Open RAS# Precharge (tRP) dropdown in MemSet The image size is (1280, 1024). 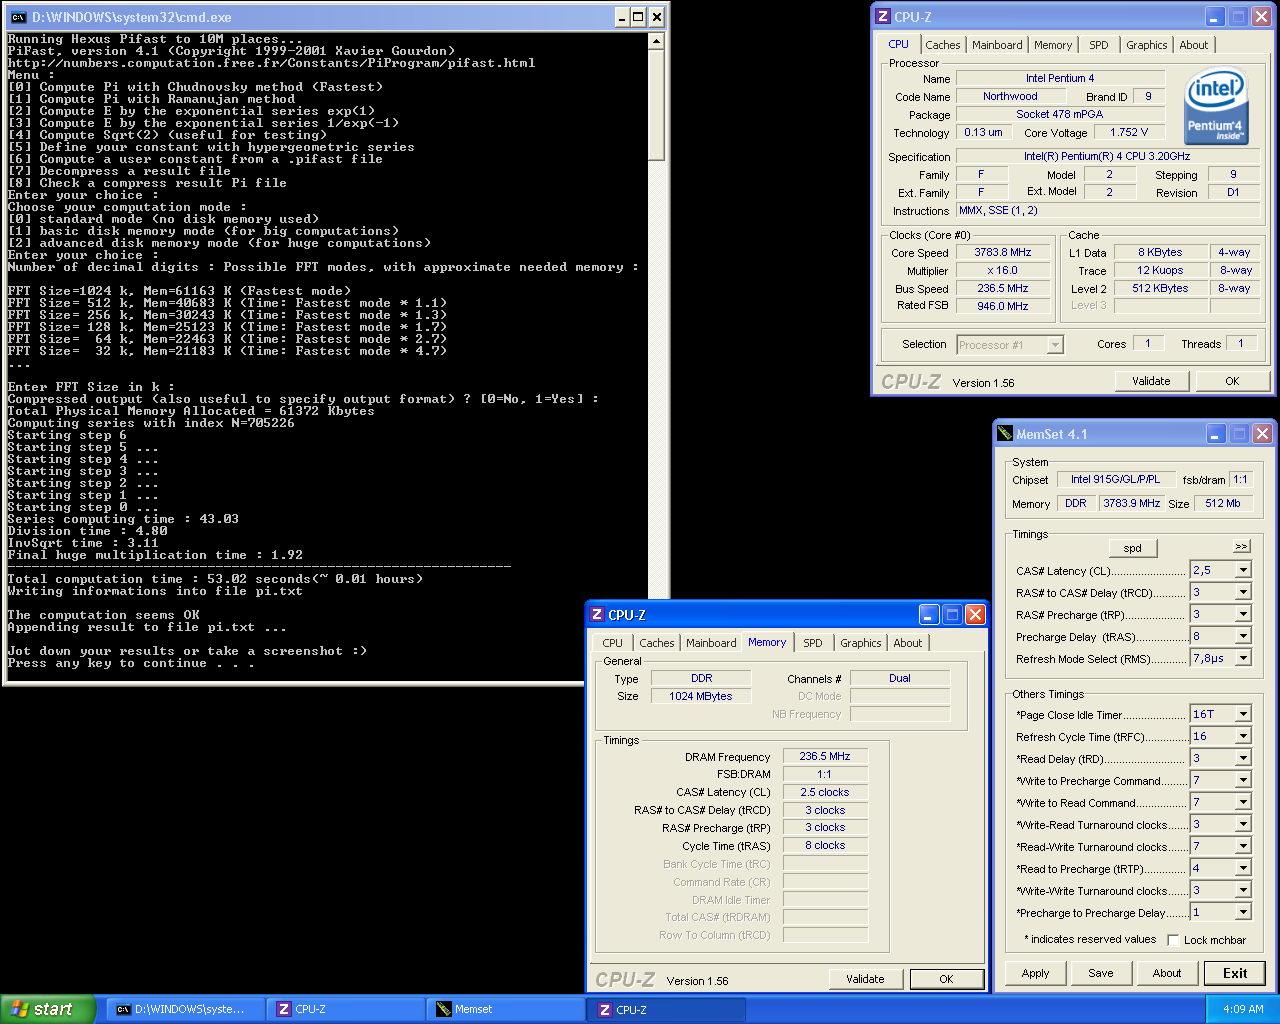[x=1243, y=614]
